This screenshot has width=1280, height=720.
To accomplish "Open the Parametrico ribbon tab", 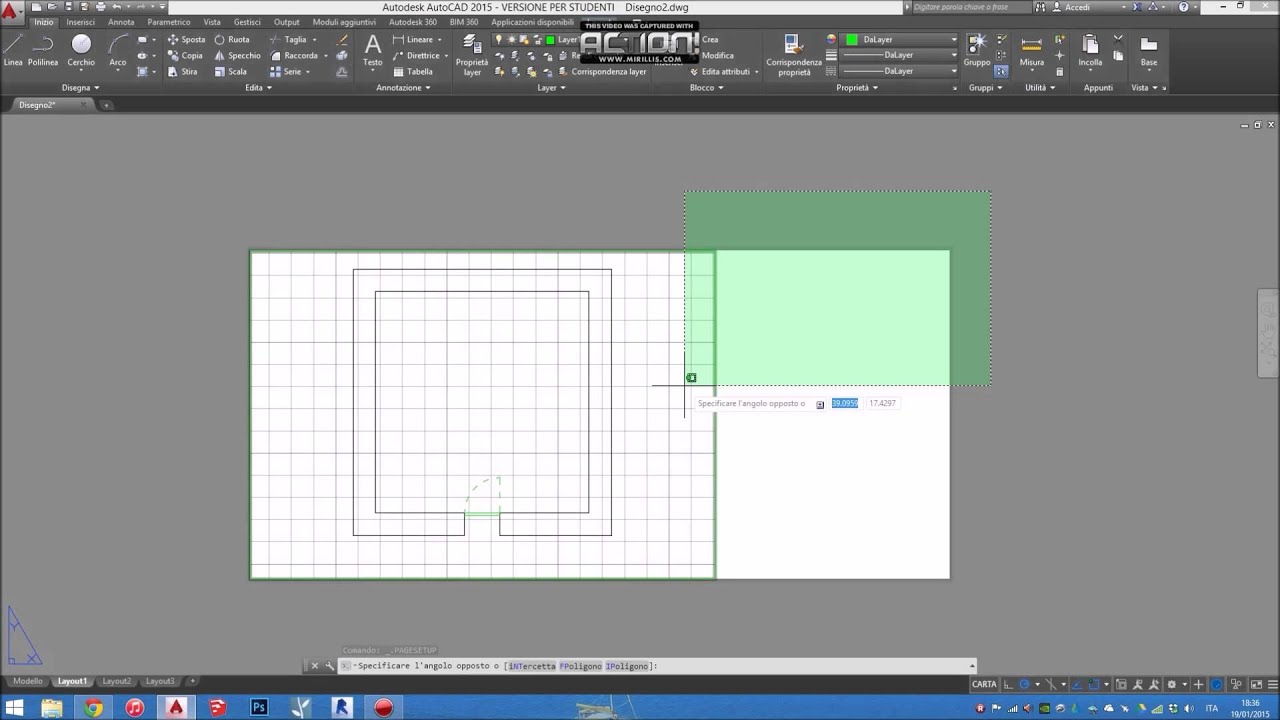I will (169, 22).
